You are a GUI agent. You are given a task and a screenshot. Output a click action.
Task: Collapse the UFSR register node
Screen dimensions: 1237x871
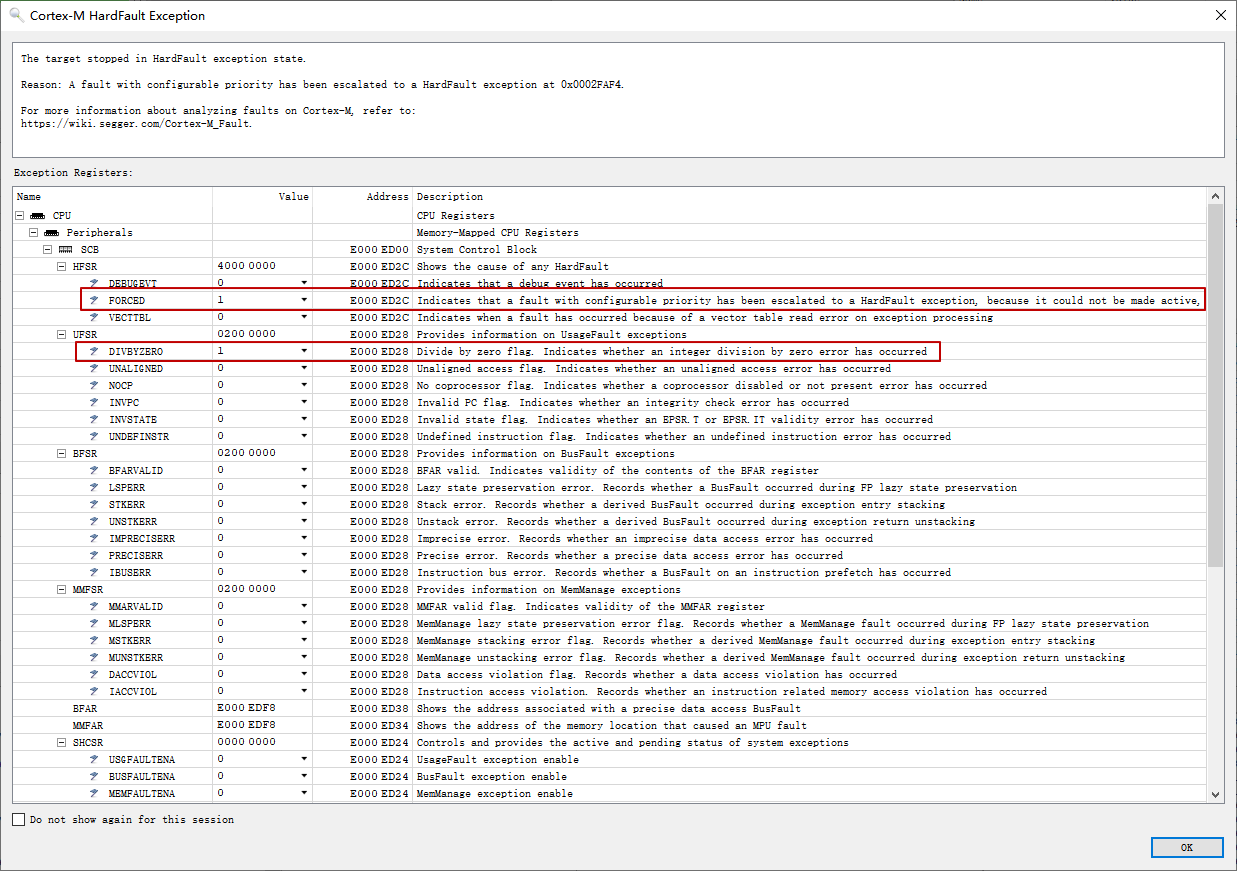coord(61,334)
